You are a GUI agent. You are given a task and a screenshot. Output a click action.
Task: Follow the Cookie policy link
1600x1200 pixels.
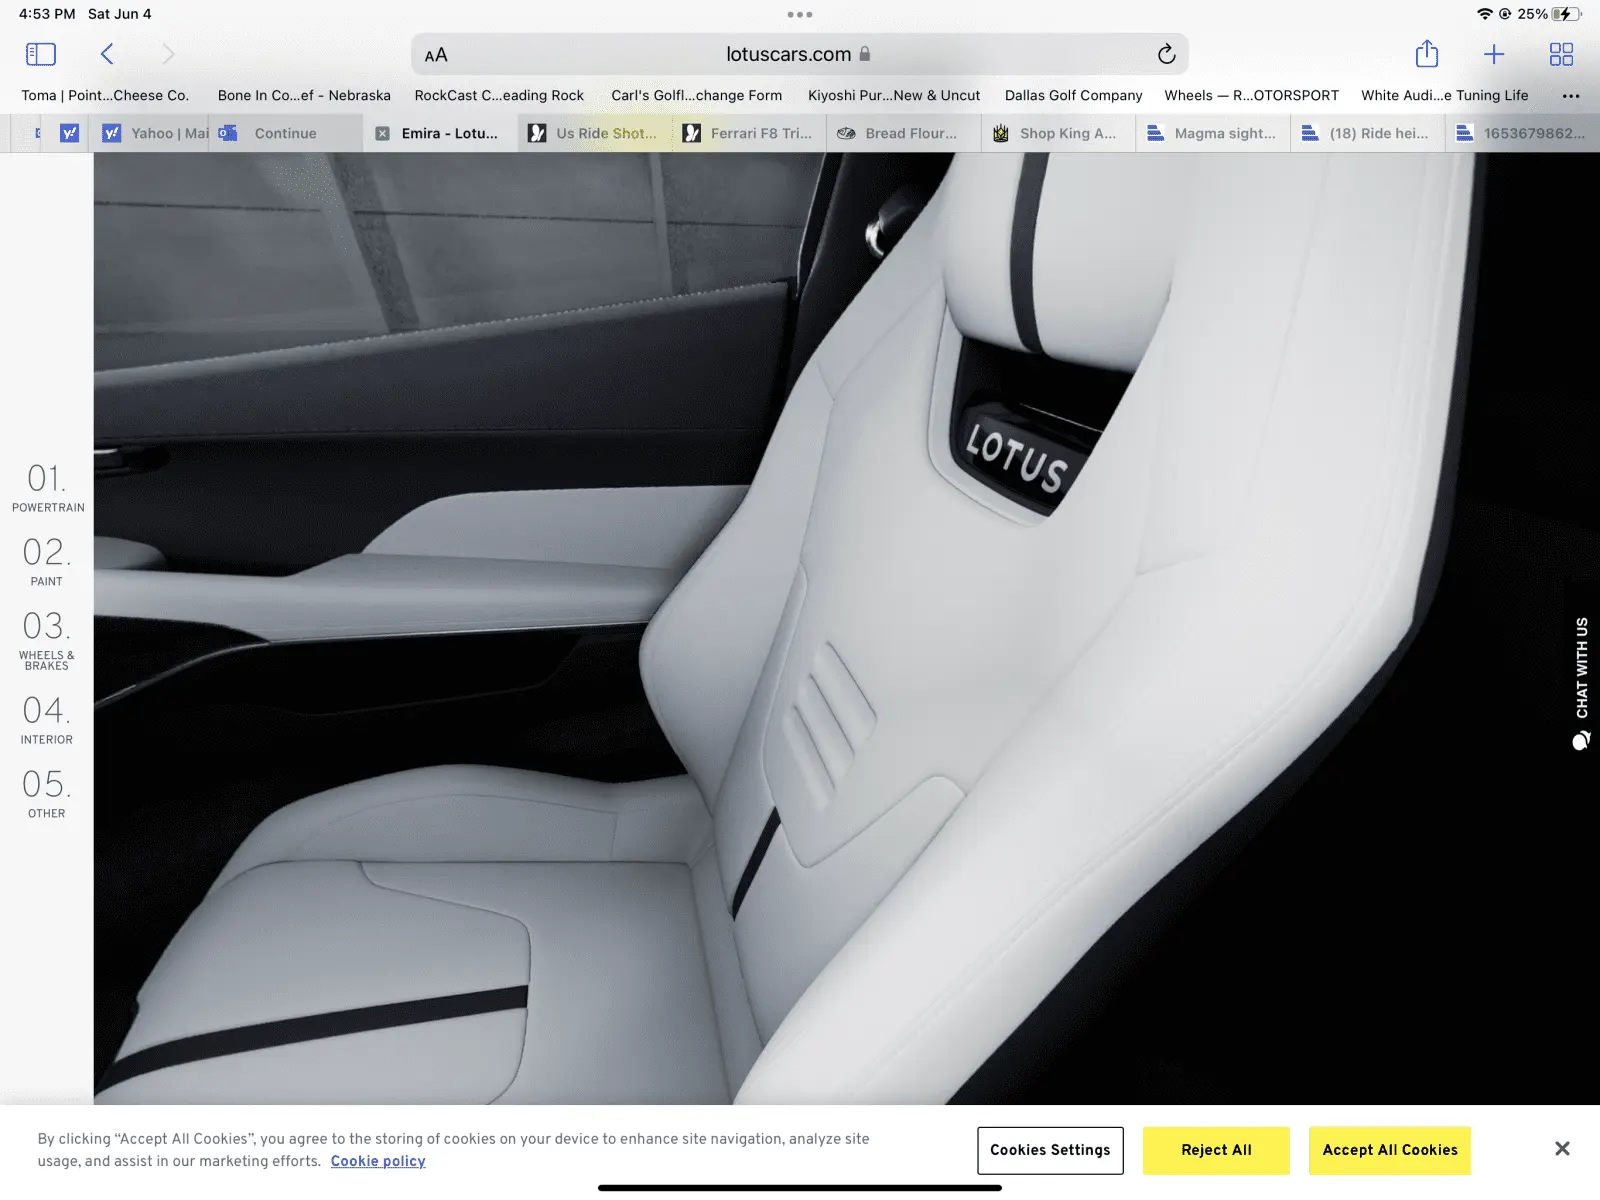click(x=378, y=1161)
